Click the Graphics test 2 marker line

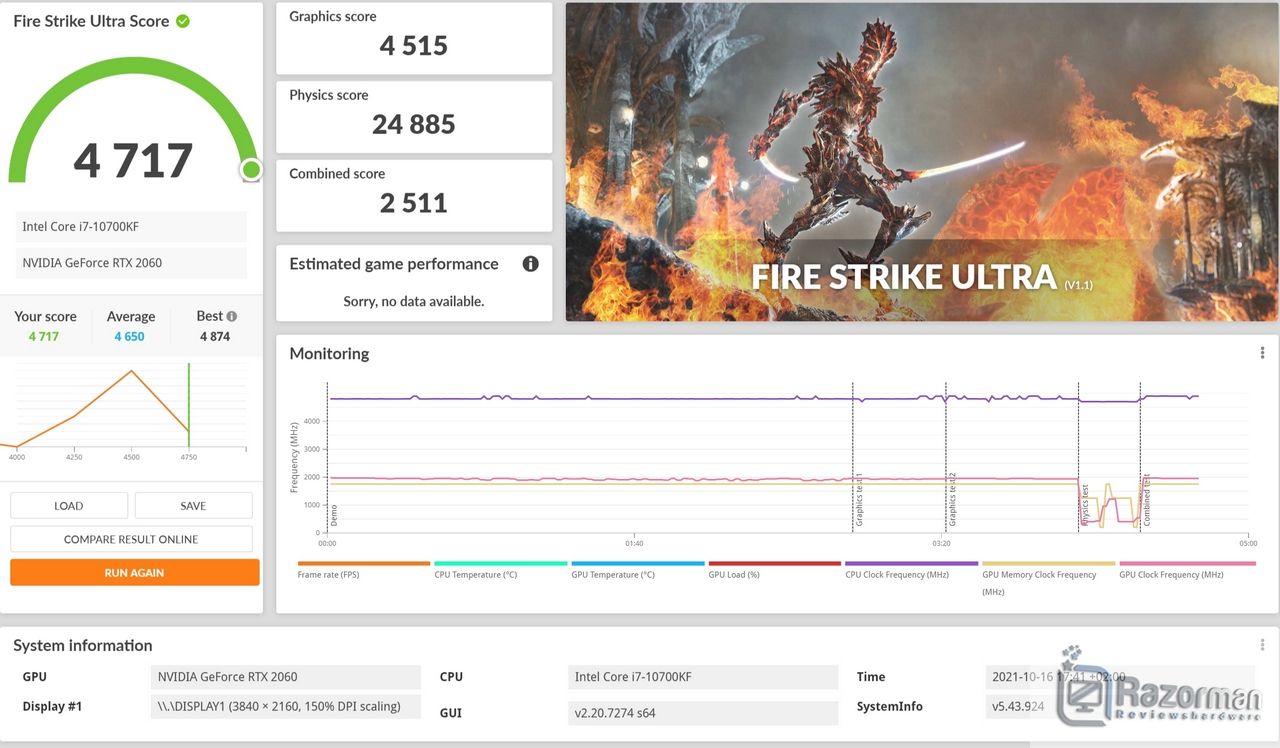click(x=945, y=456)
